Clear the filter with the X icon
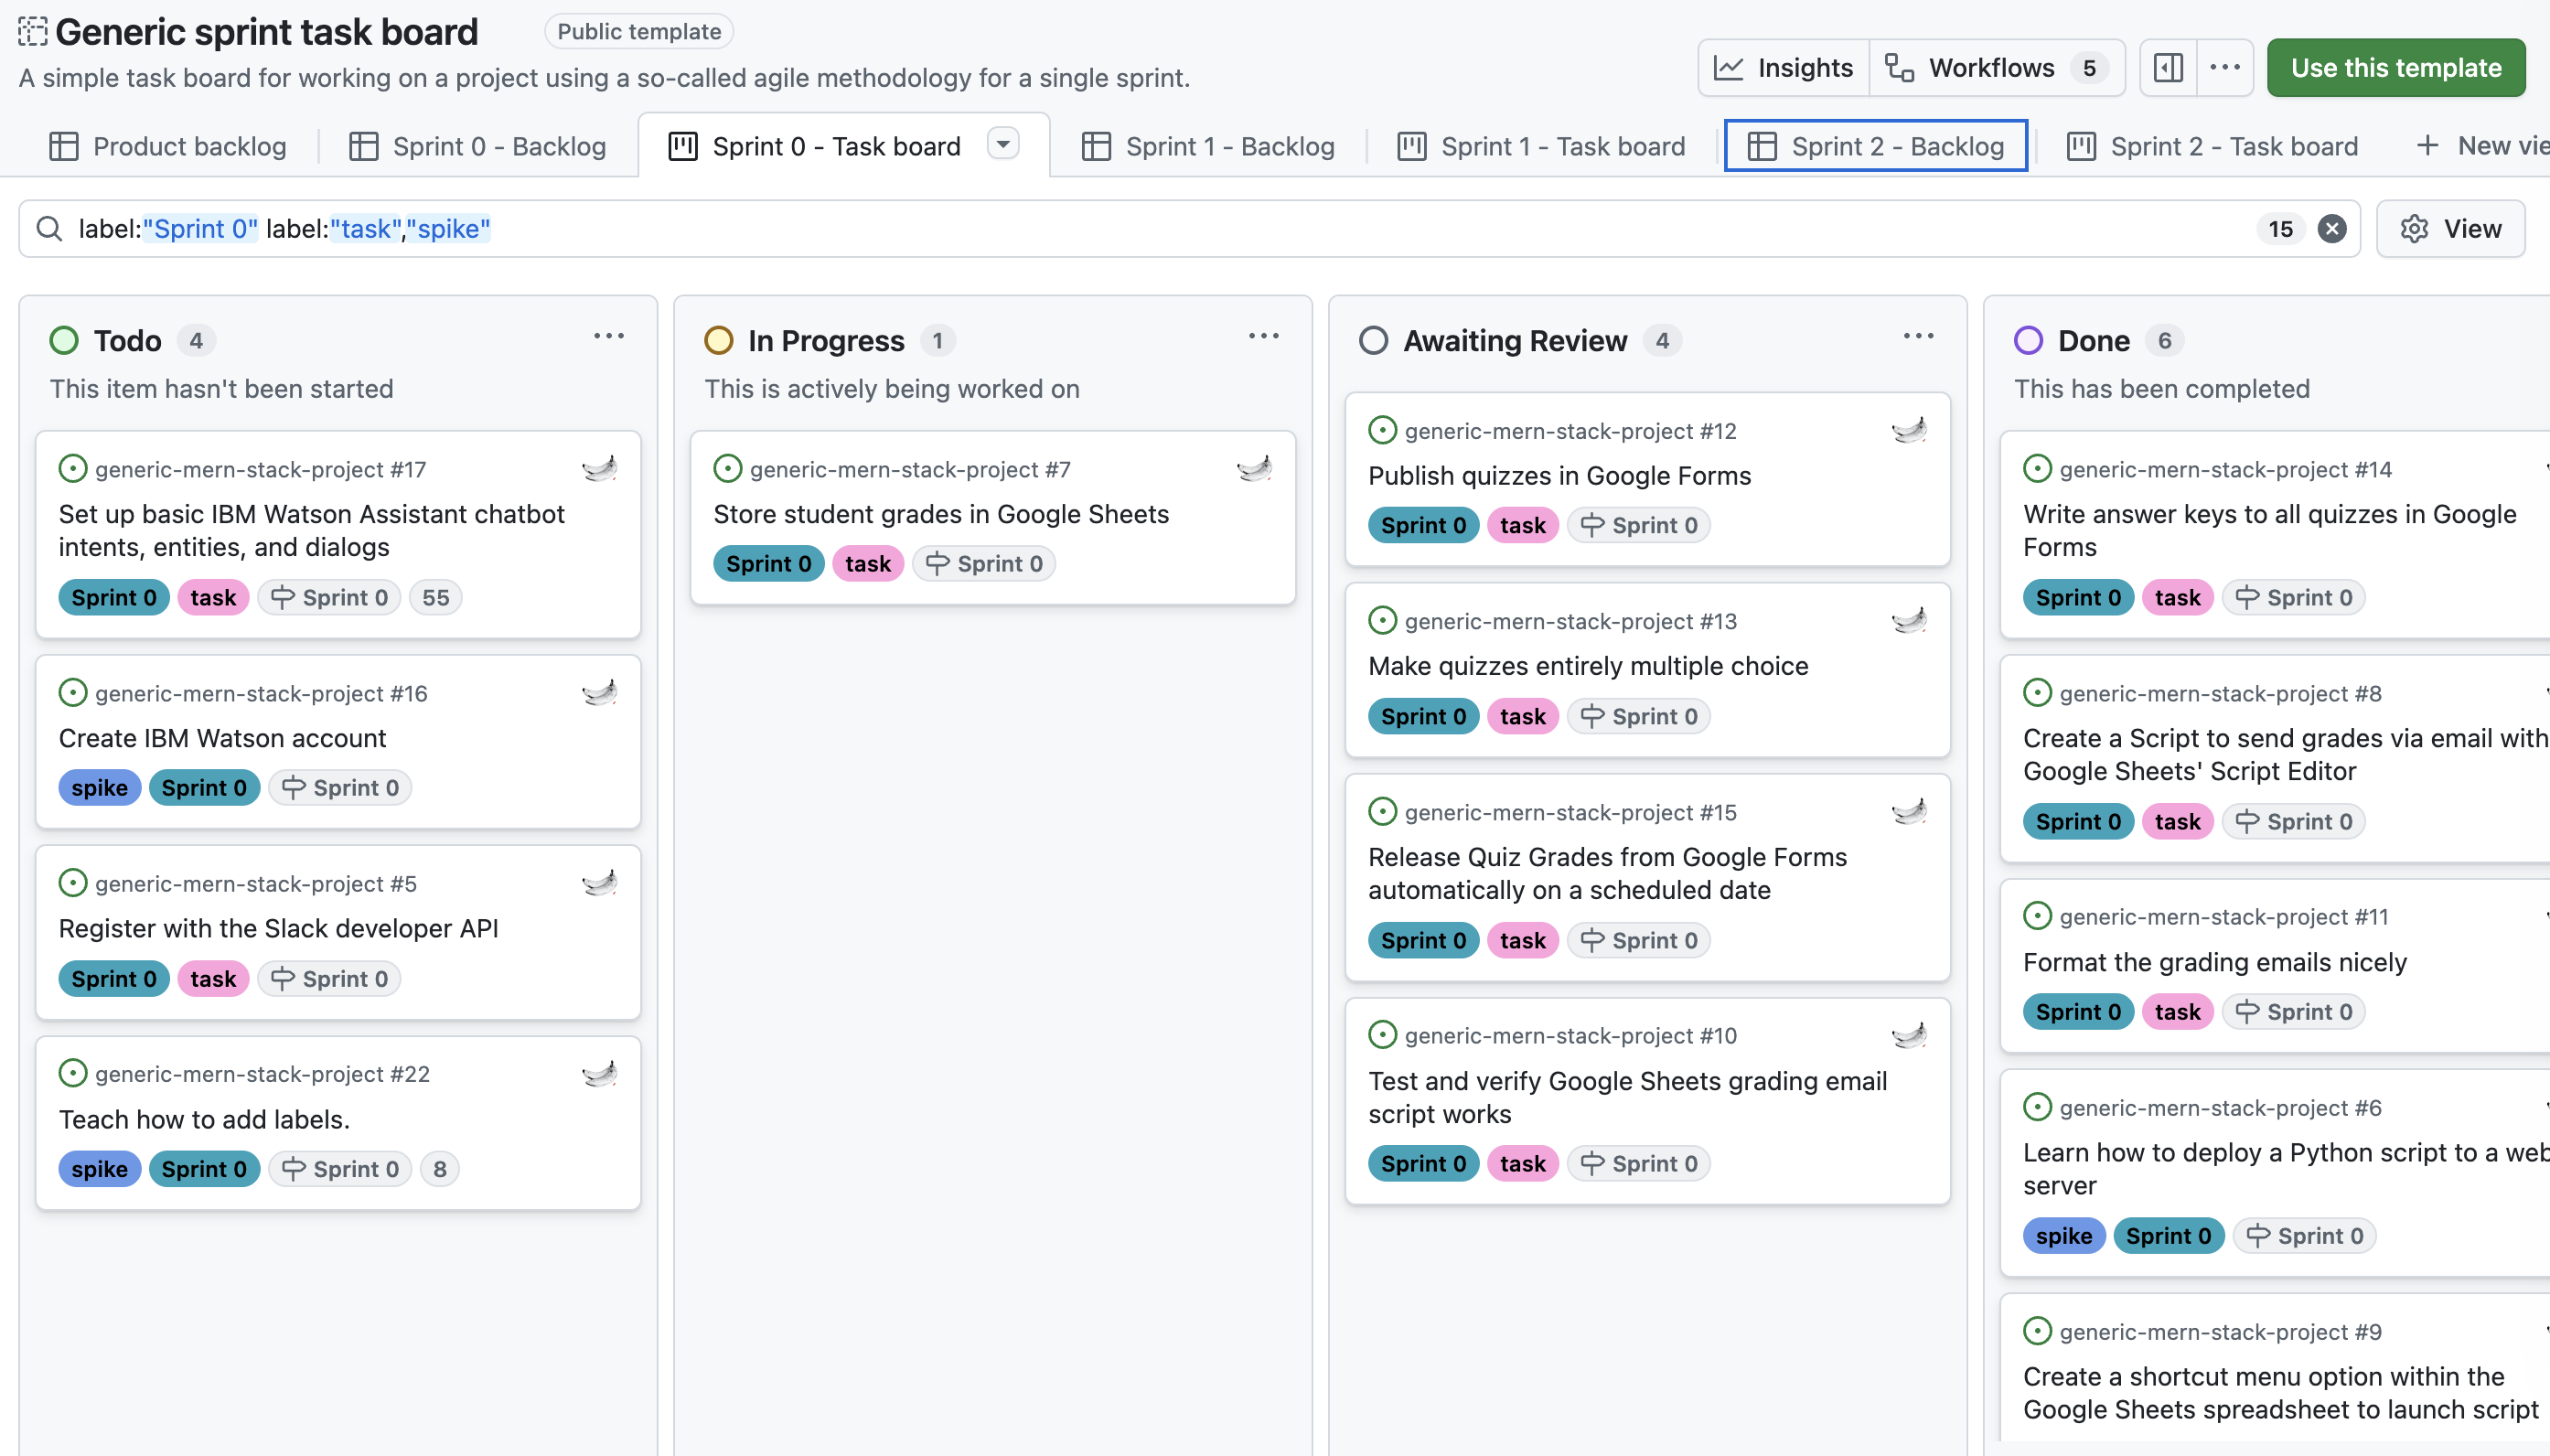Screen dimensions: 2550x1456 [2333, 229]
